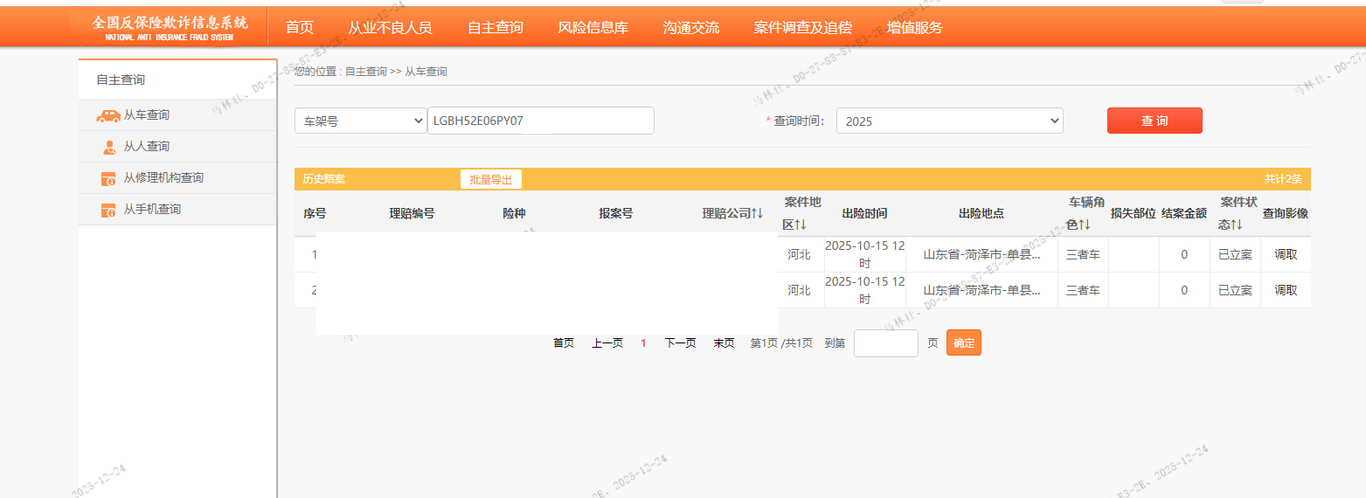The image size is (1366, 498).
Task: Open the 风险信息库 menu
Action: (593, 28)
